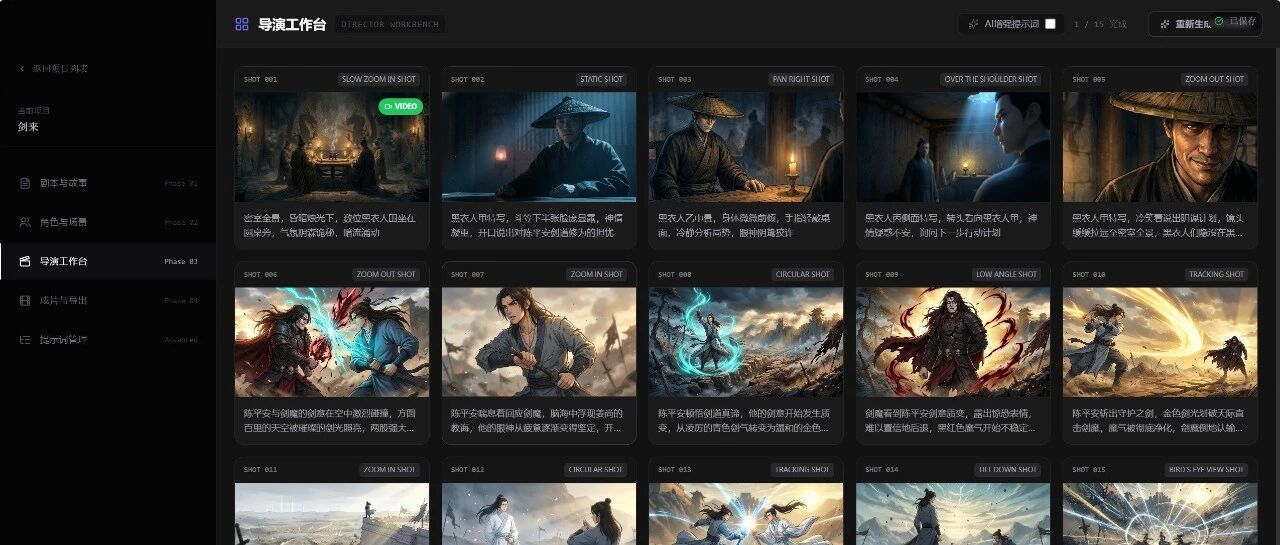Click the 1 / 15 完成 progress text
Viewport: 1280px width, 545px height.
pyautogui.click(x=1100, y=24)
